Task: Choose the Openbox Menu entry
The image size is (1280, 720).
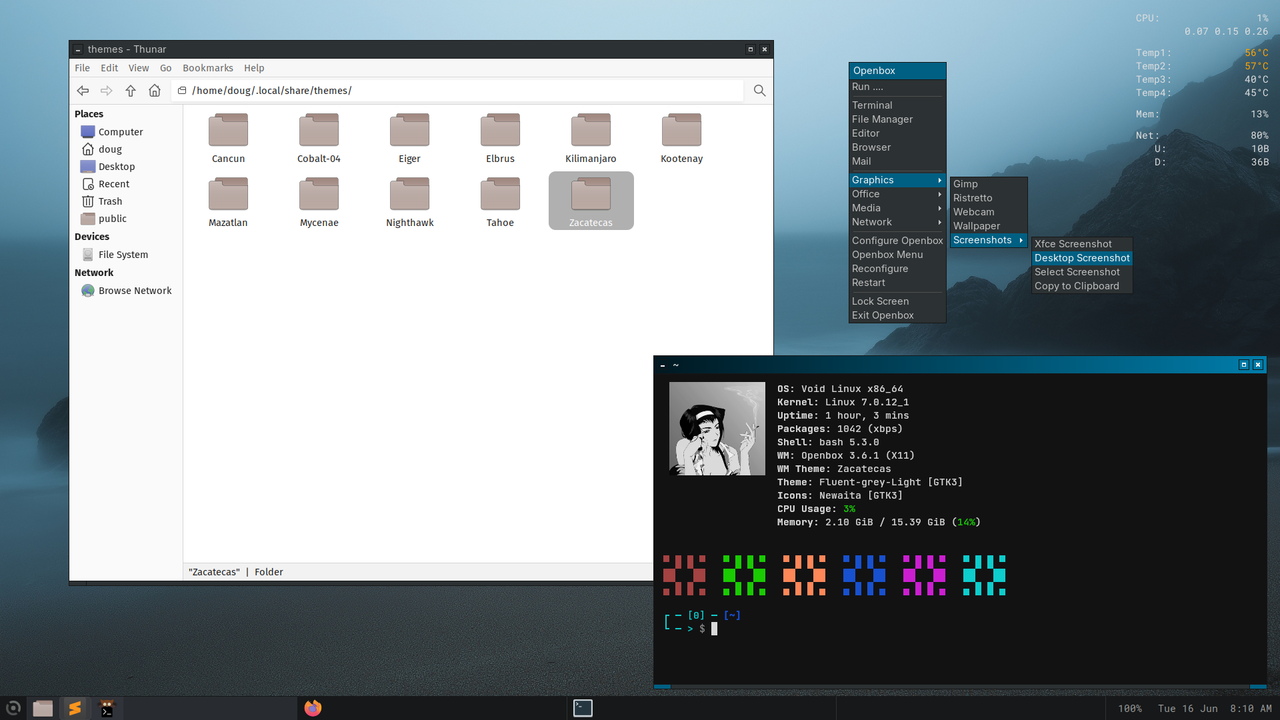Action: point(897,255)
